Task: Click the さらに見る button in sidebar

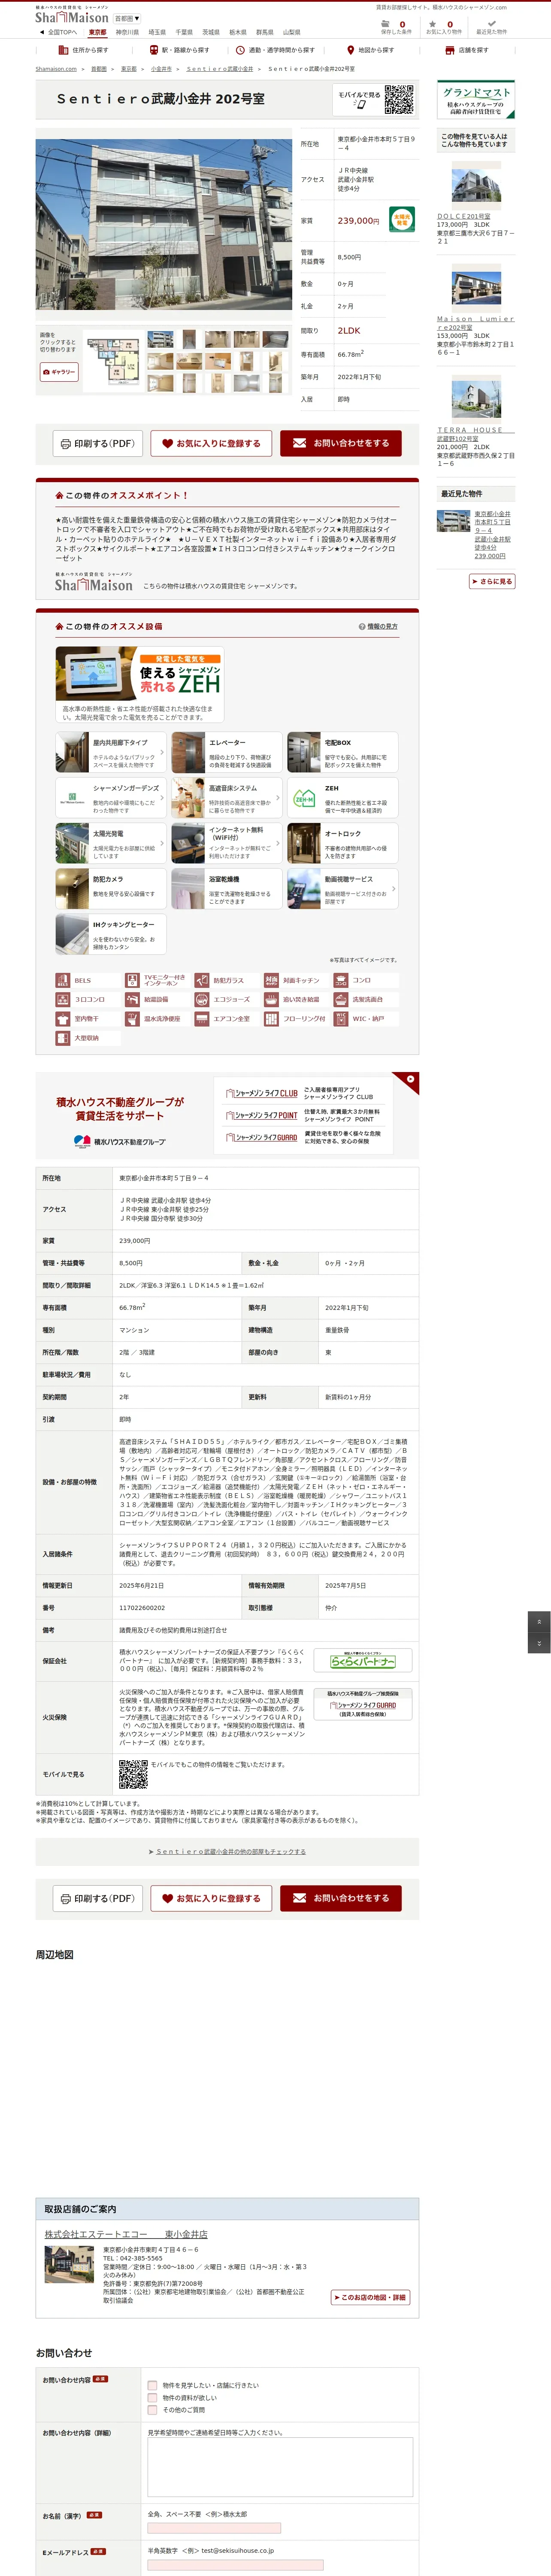Action: point(492,581)
